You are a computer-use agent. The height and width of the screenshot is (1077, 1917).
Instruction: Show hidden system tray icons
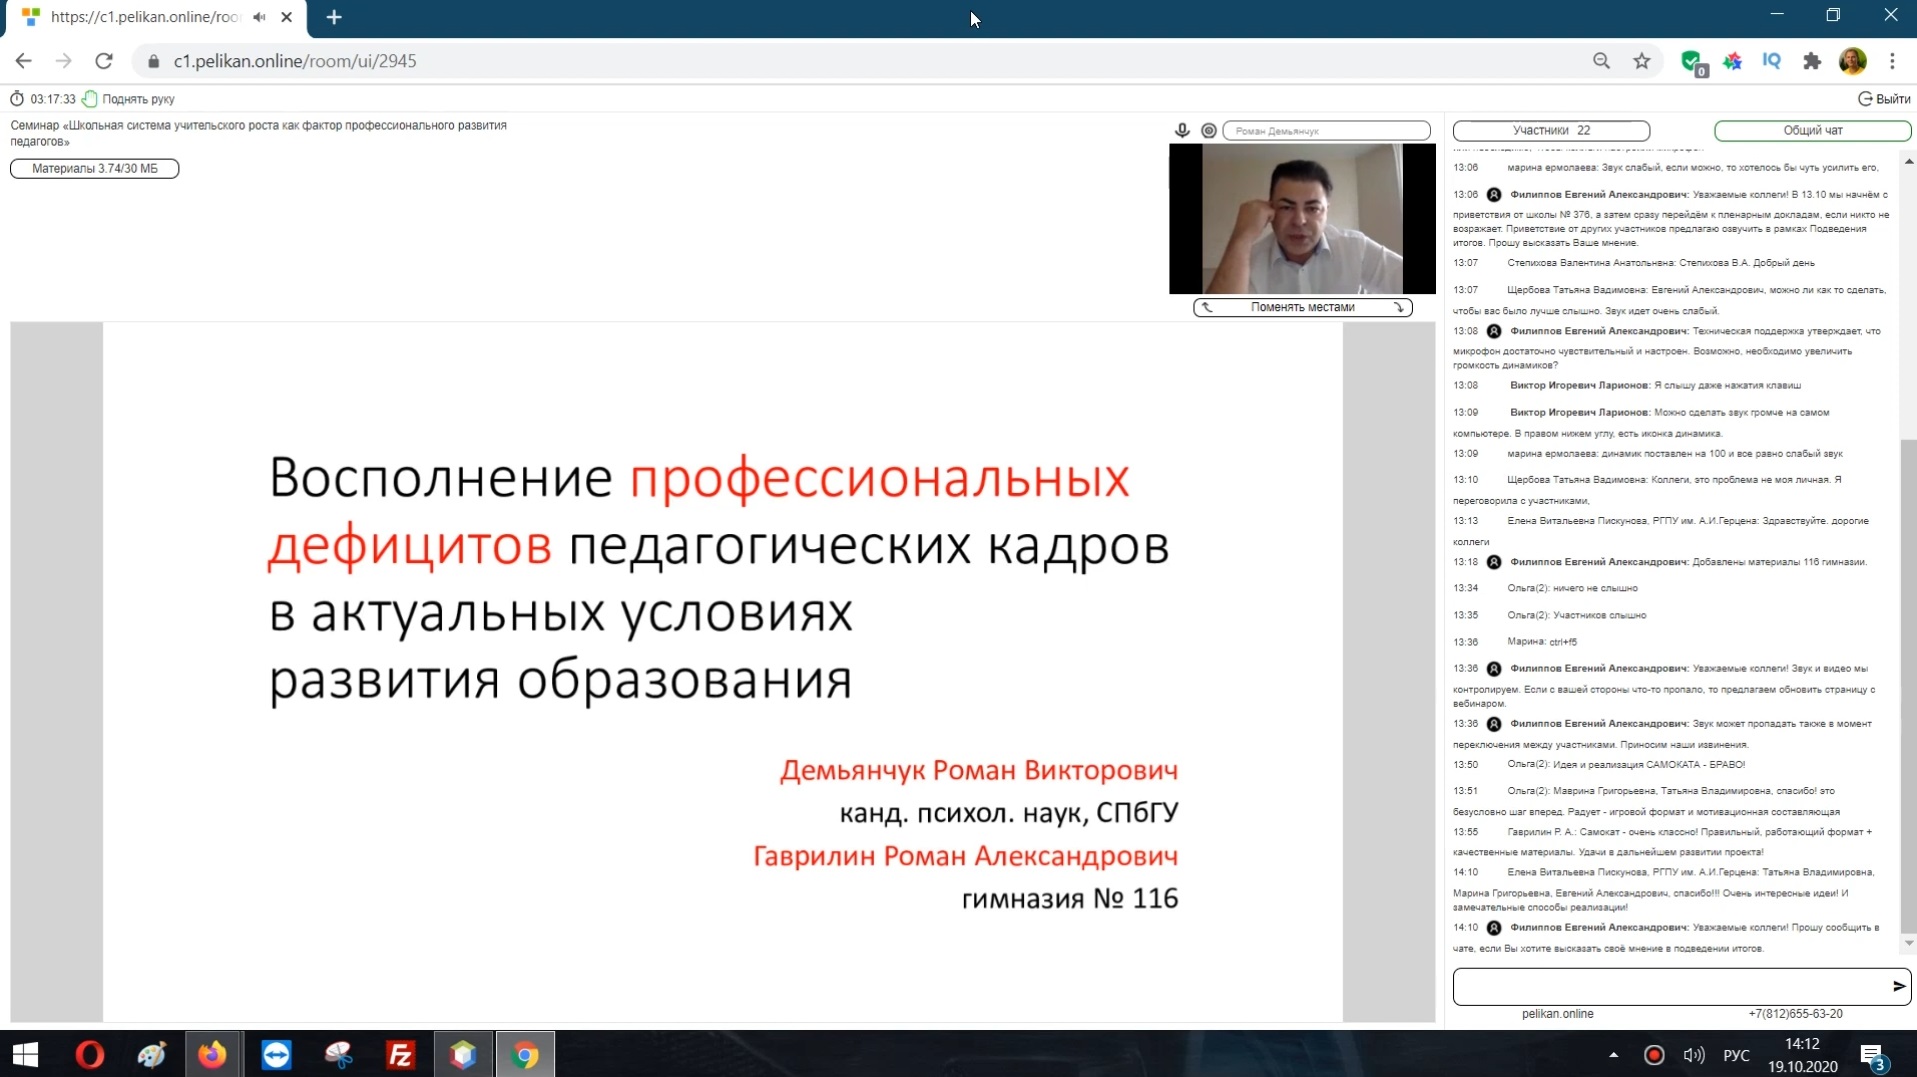pos(1613,1055)
